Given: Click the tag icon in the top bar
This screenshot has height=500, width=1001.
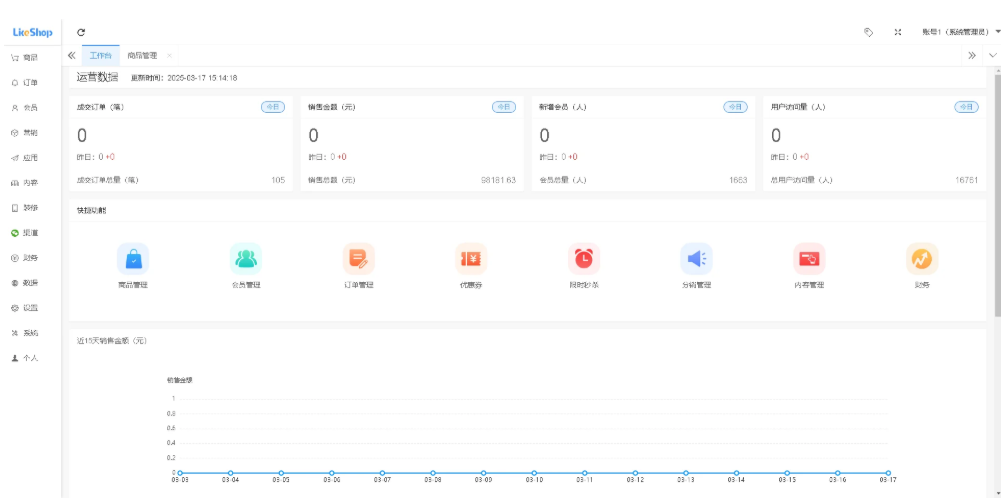Looking at the screenshot, I should tap(868, 33).
